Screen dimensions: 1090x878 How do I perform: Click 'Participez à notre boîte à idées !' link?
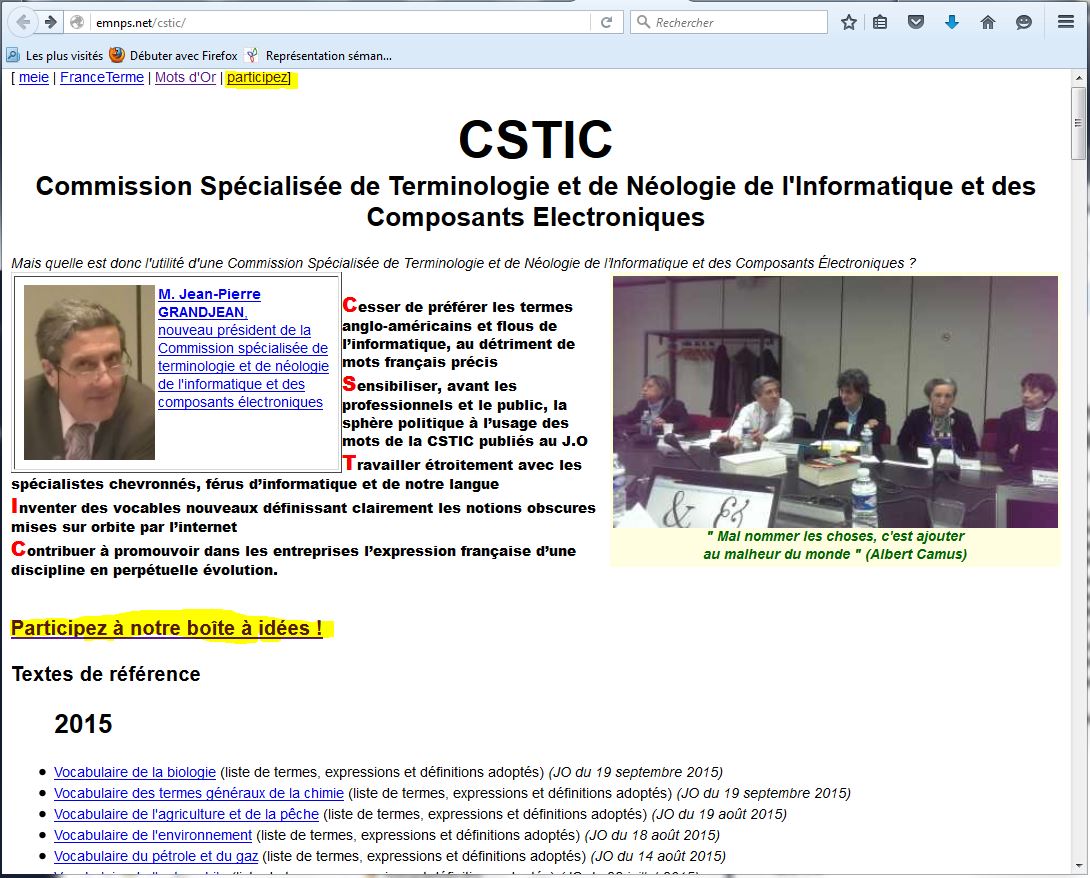point(167,629)
